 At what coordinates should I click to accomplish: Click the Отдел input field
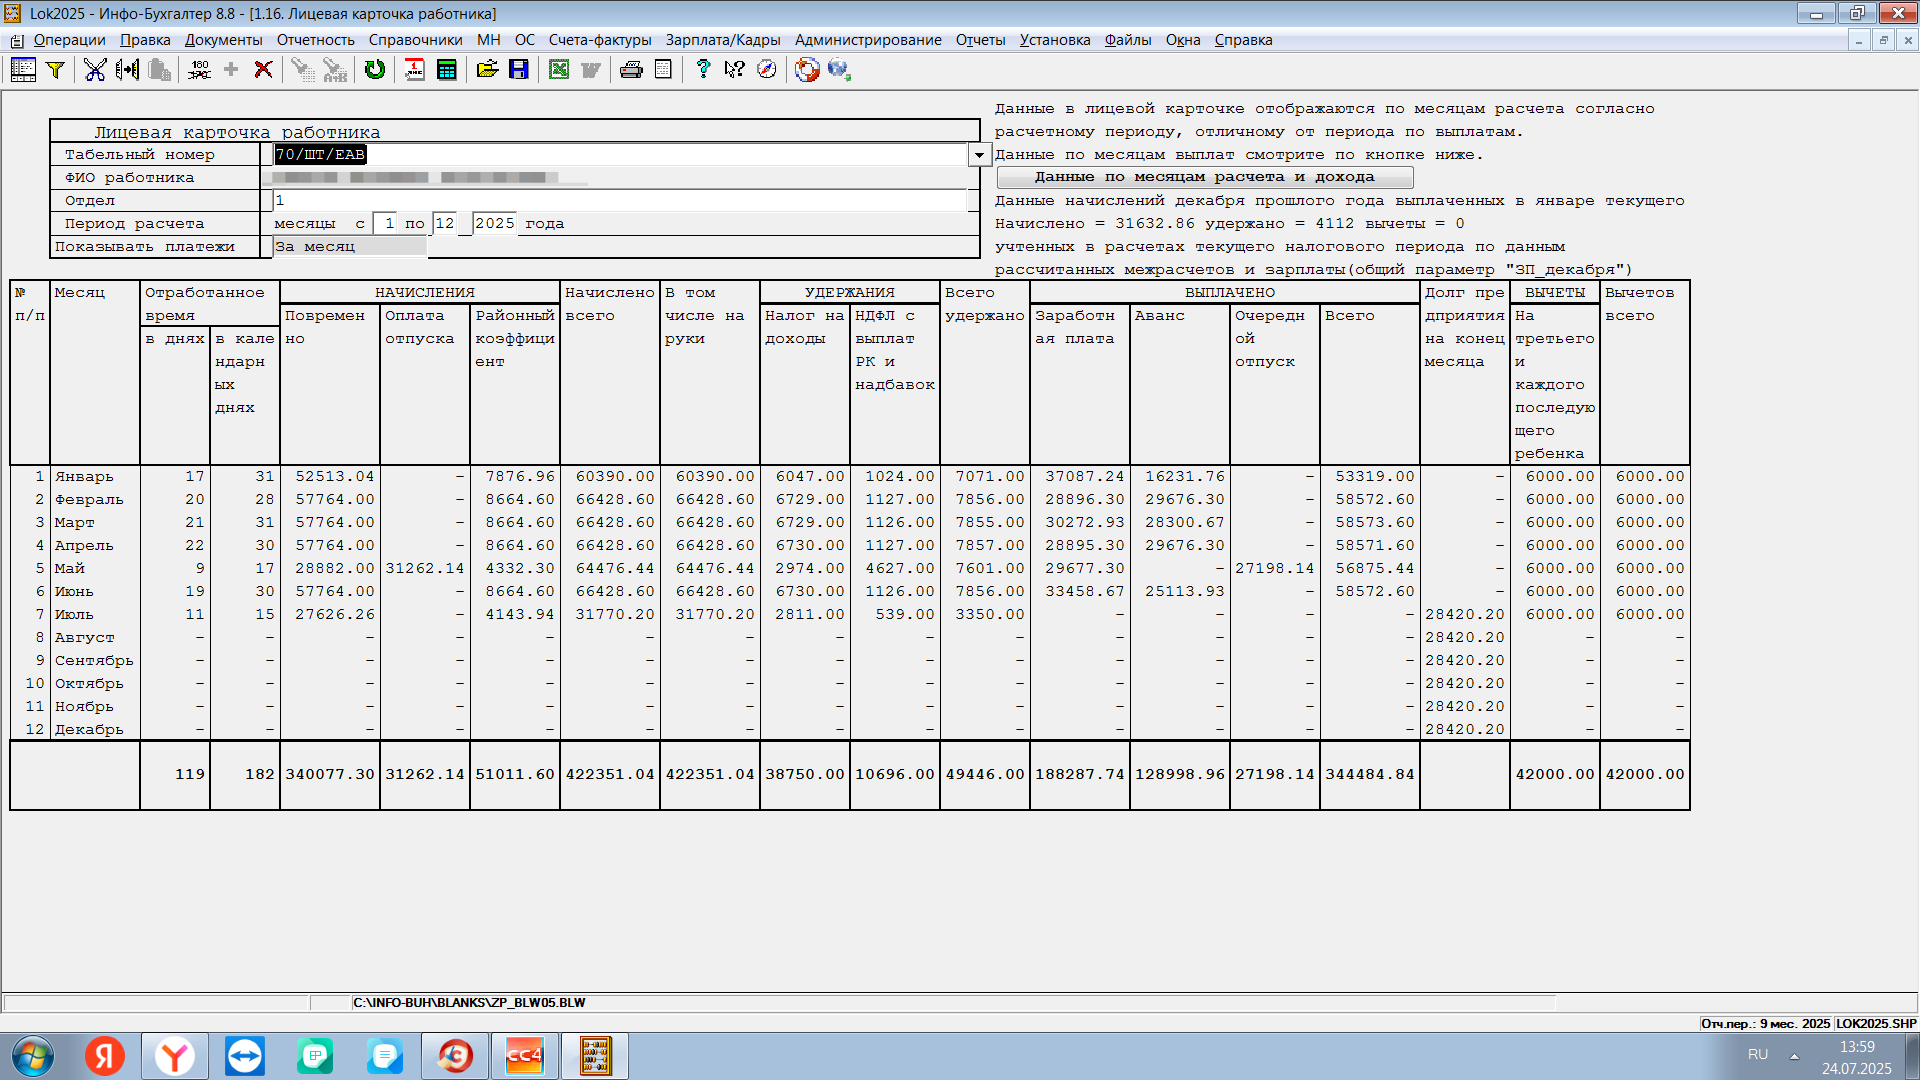click(x=620, y=200)
